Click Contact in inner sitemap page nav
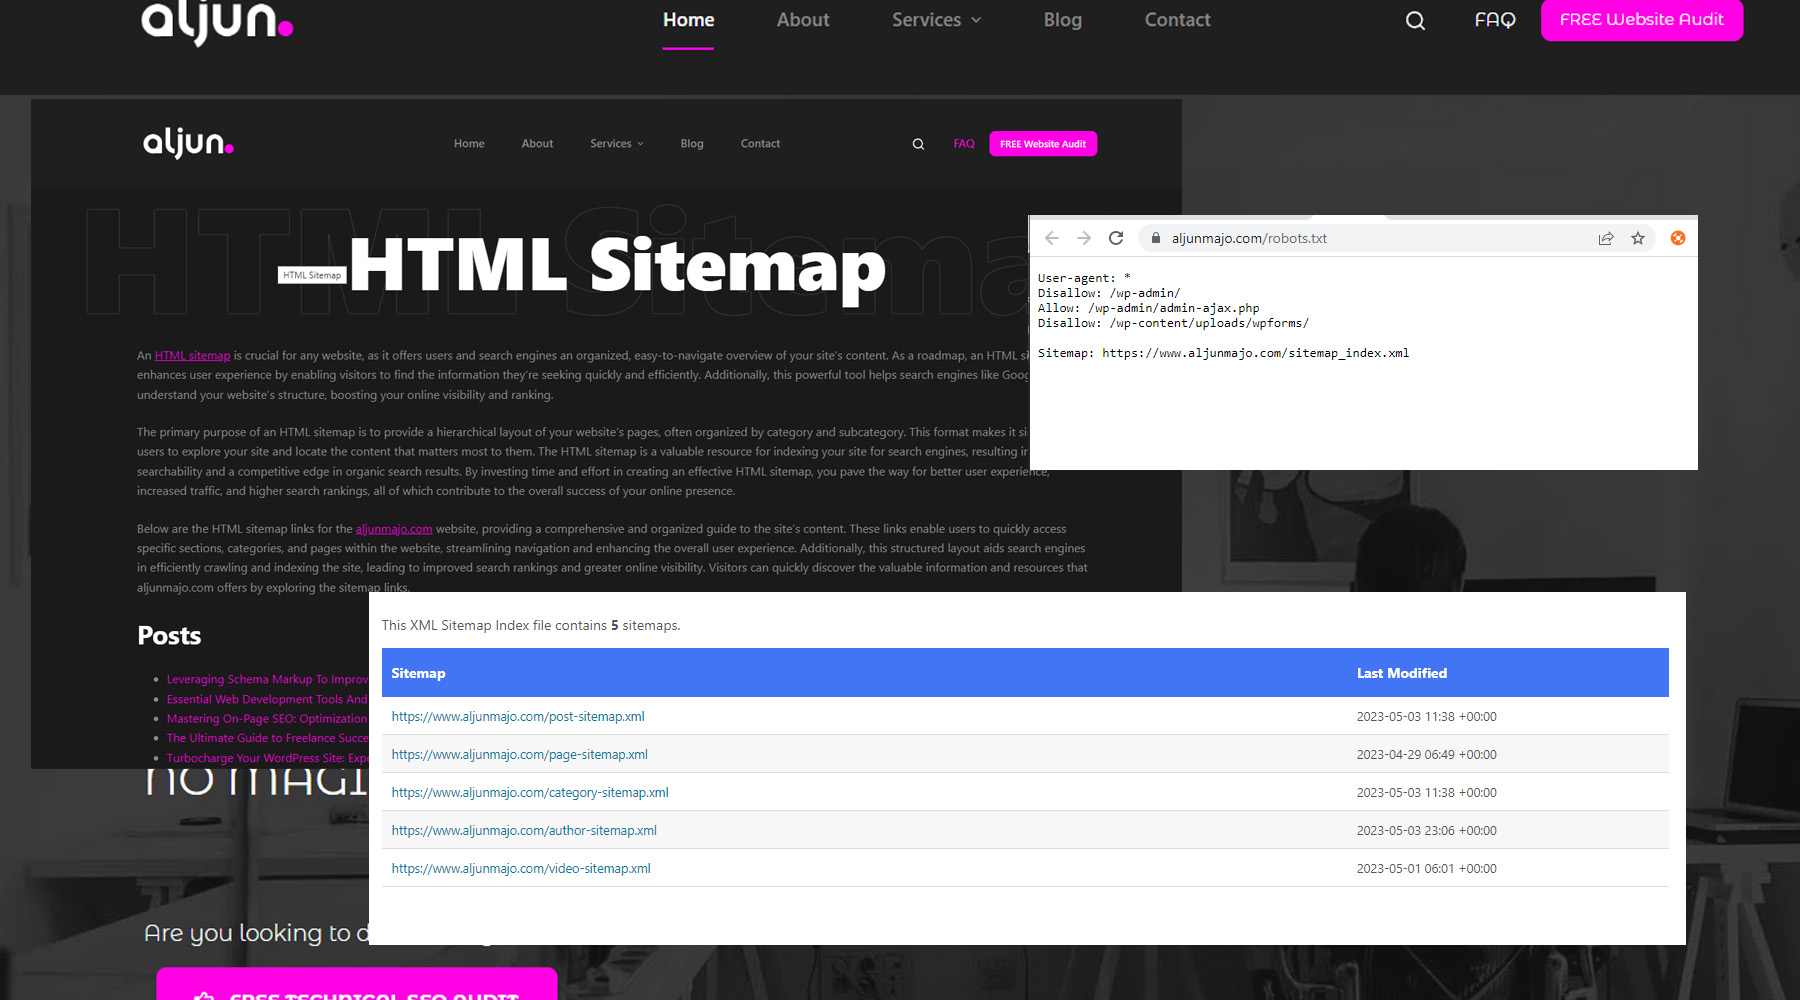This screenshot has width=1800, height=1000. pyautogui.click(x=760, y=144)
